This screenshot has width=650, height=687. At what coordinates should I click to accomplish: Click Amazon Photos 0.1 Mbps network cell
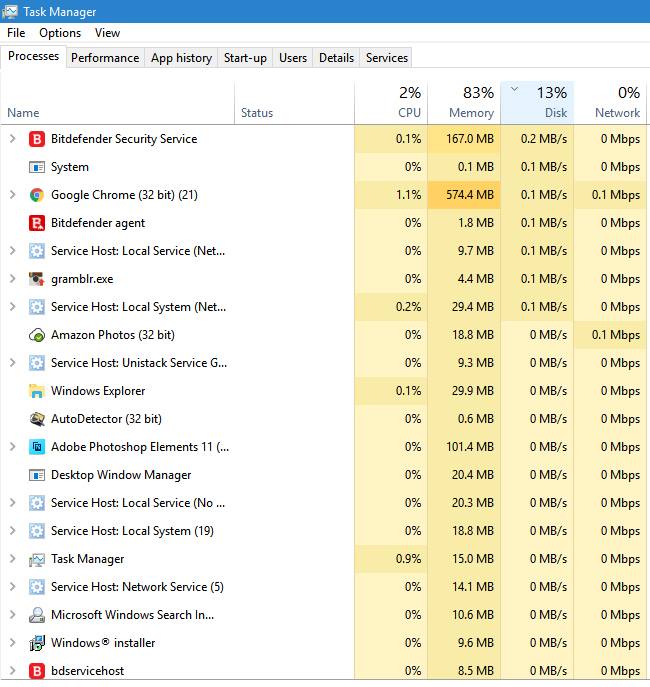click(x=611, y=335)
